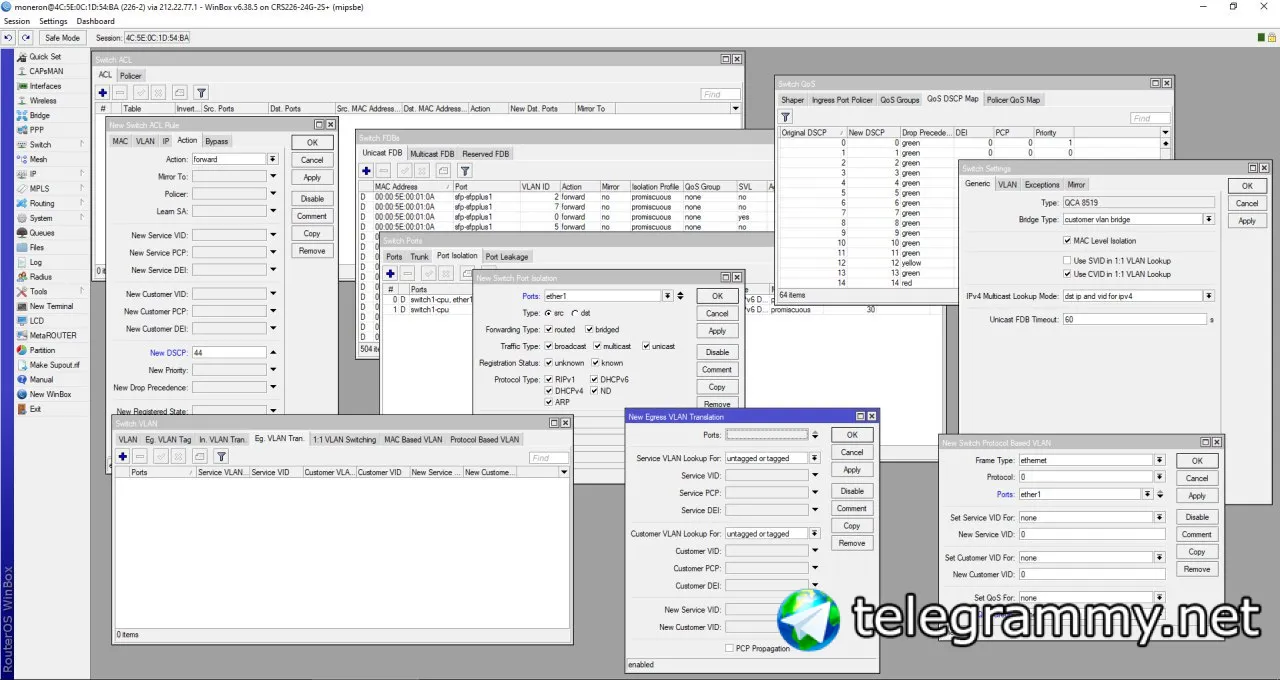Select the src type radio button
Image resolution: width=1280 pixels, height=680 pixels.
[x=547, y=313]
